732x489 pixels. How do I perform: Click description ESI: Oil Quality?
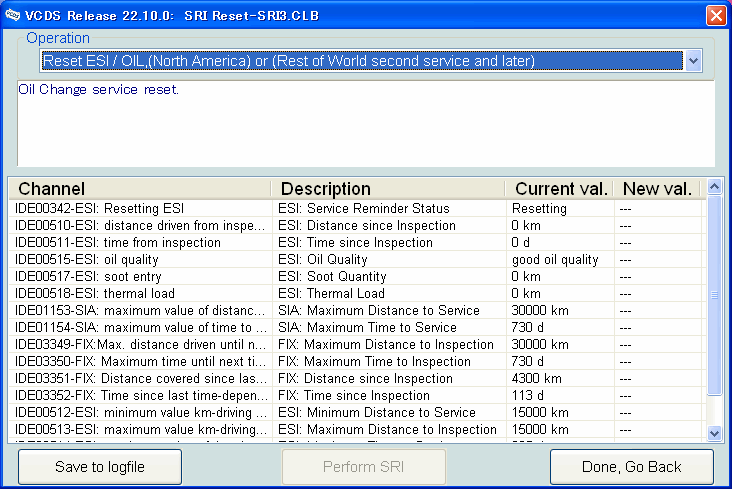click(323, 260)
